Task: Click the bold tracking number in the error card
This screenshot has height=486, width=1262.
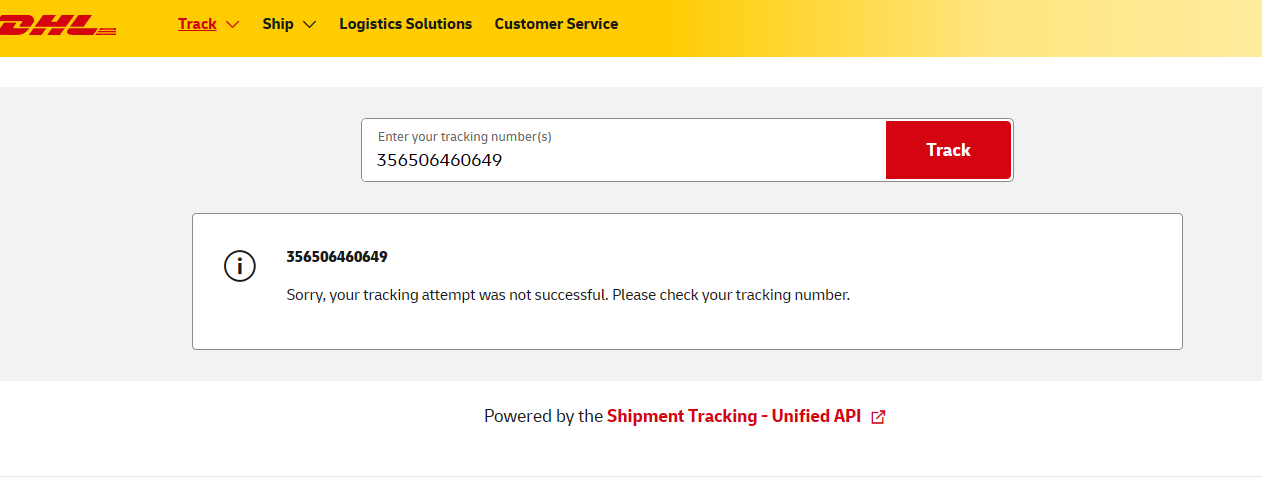Action: click(x=337, y=257)
